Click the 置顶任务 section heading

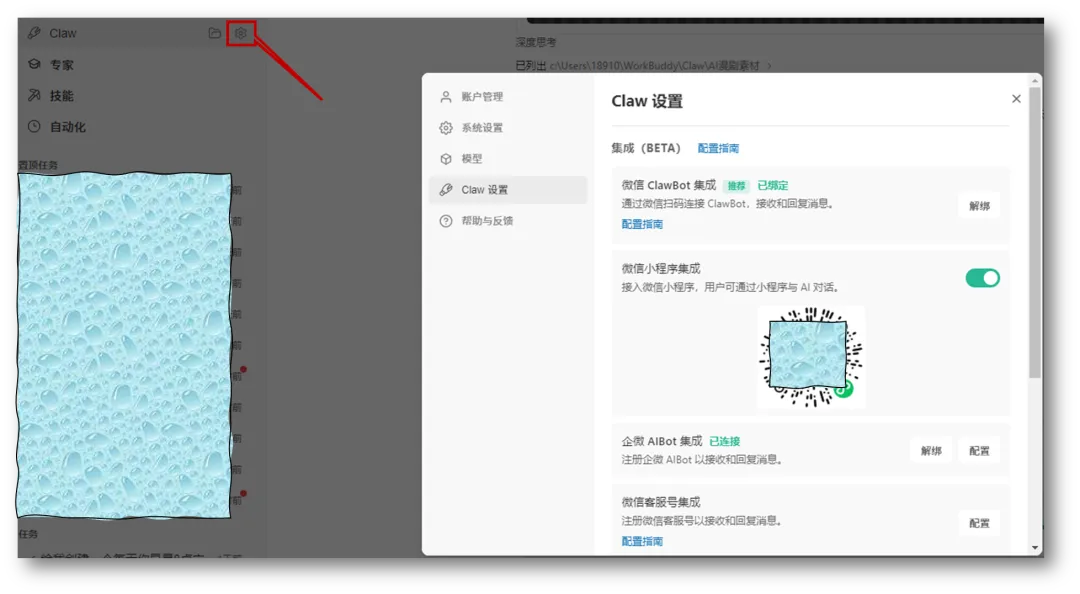pos(38,165)
